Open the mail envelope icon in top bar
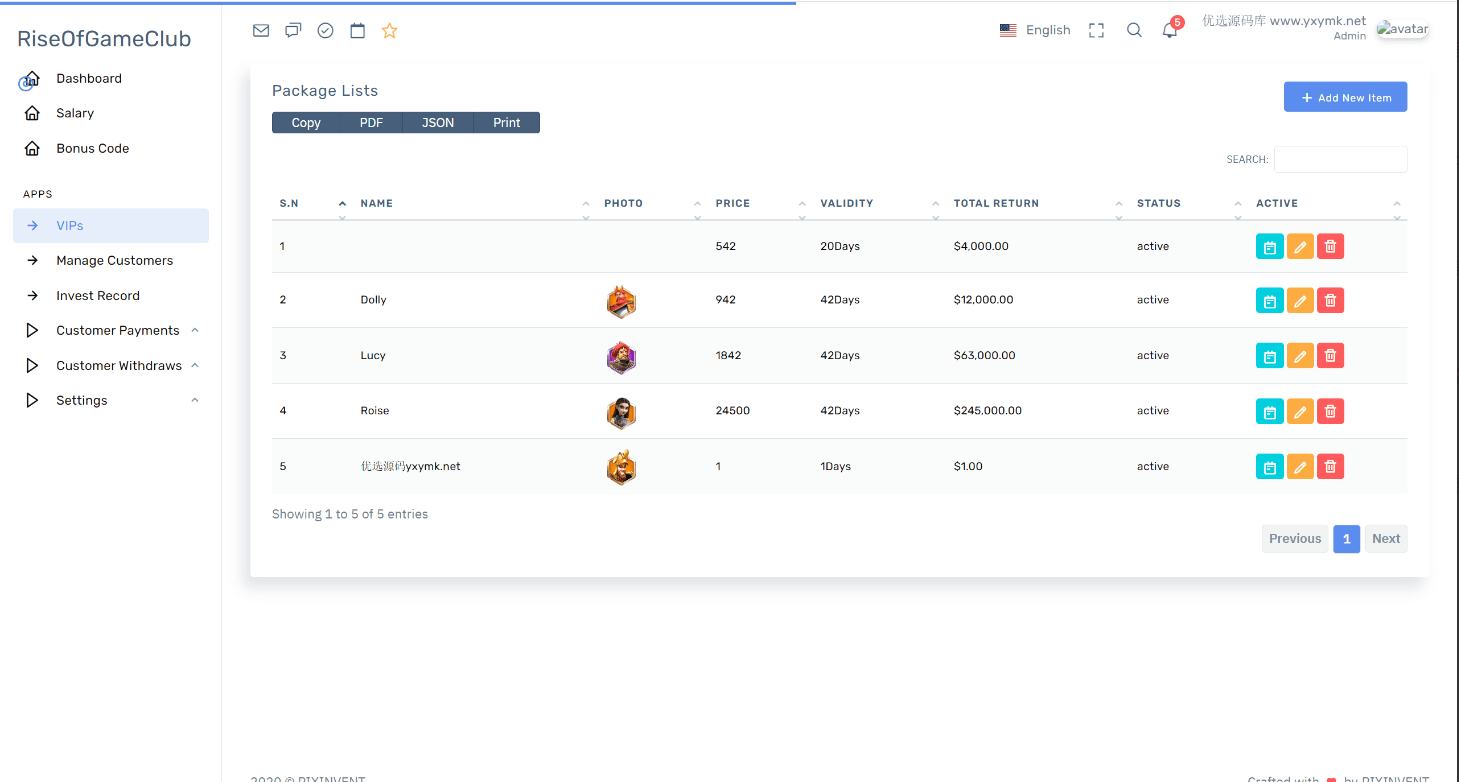The height and width of the screenshot is (782, 1459). point(261,31)
